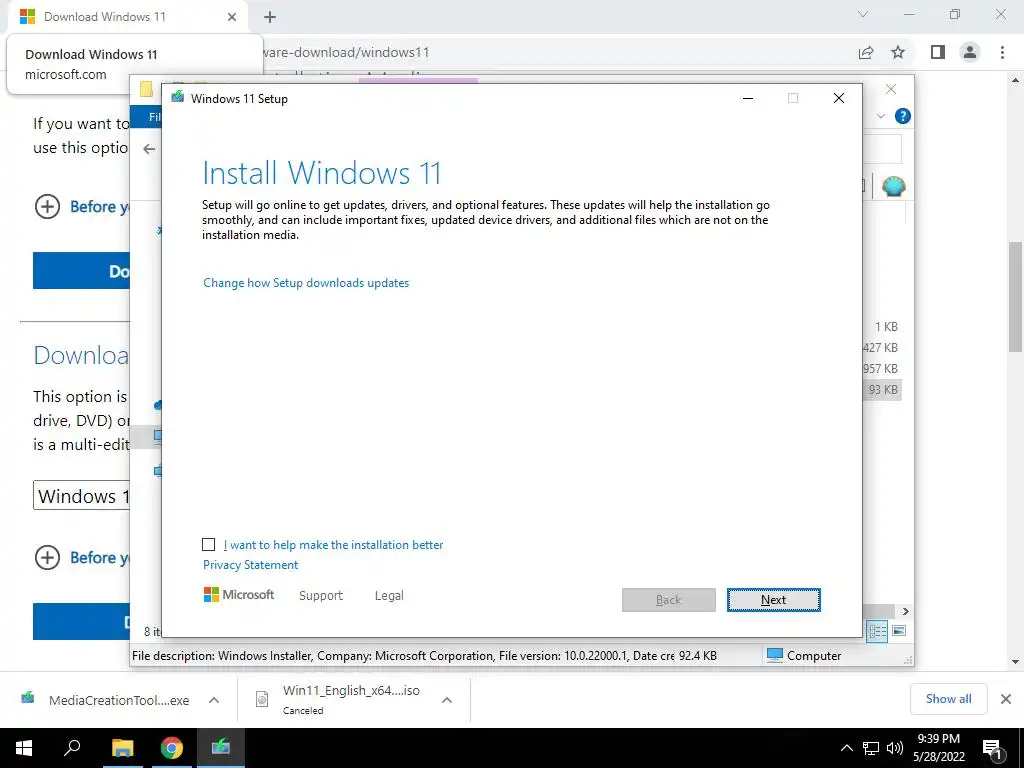
Task: Open network status tray icon
Action: [871, 748]
